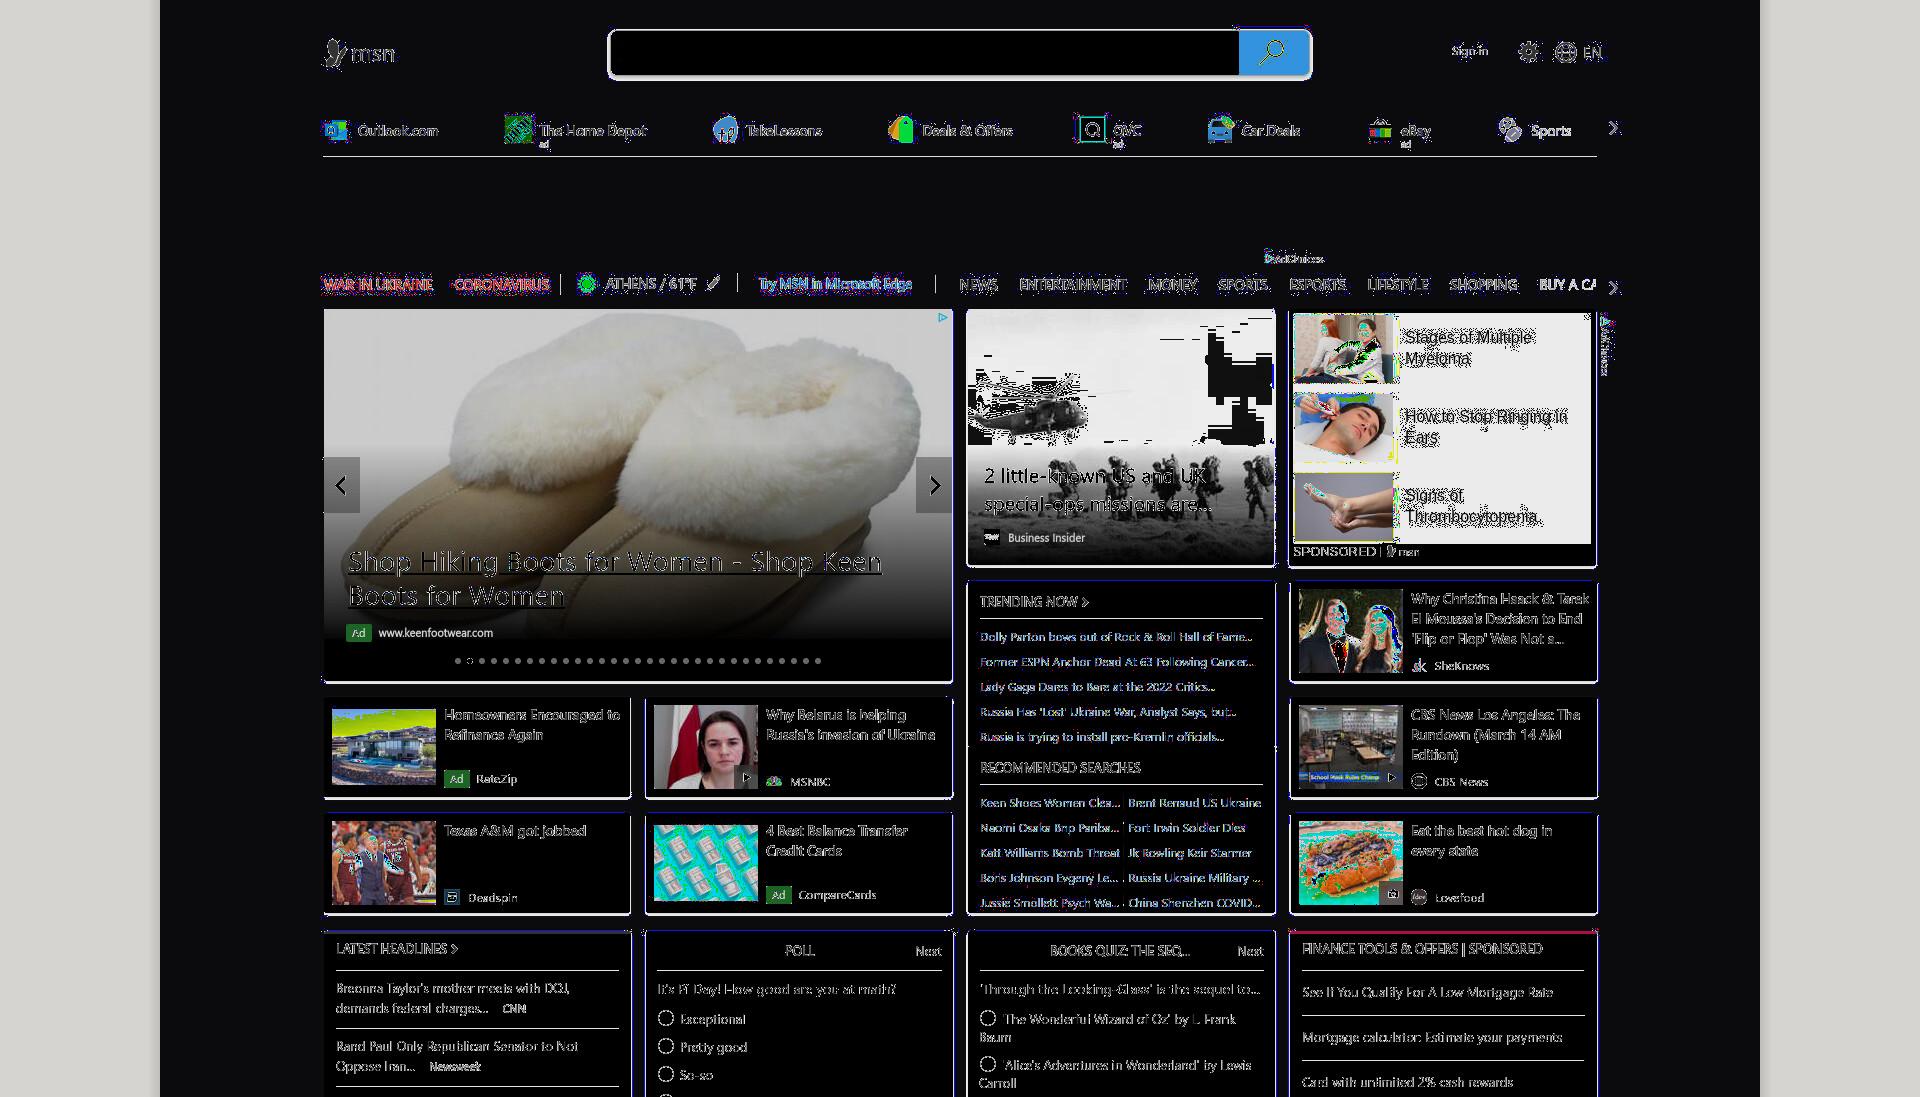Click inside the search text box
The width and height of the screenshot is (1920, 1097).
pyautogui.click(x=924, y=53)
